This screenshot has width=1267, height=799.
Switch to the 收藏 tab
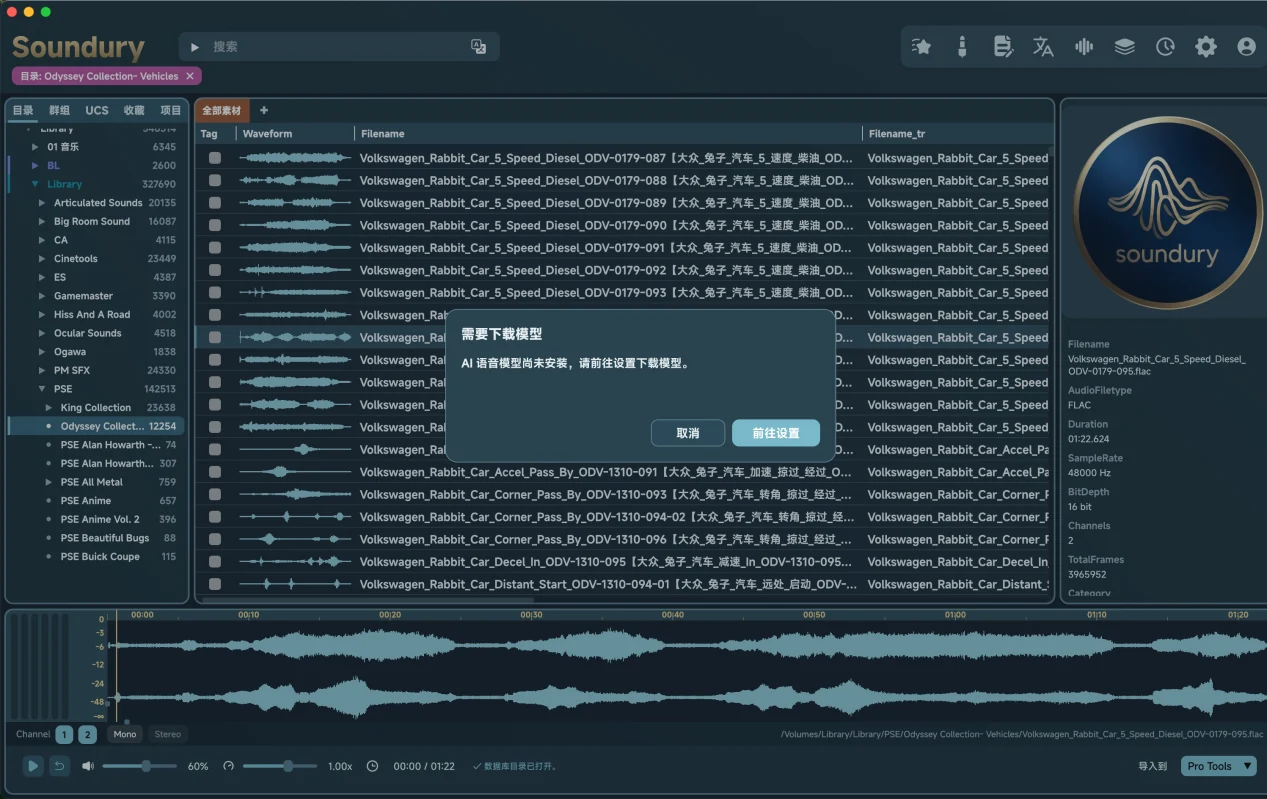click(x=134, y=110)
